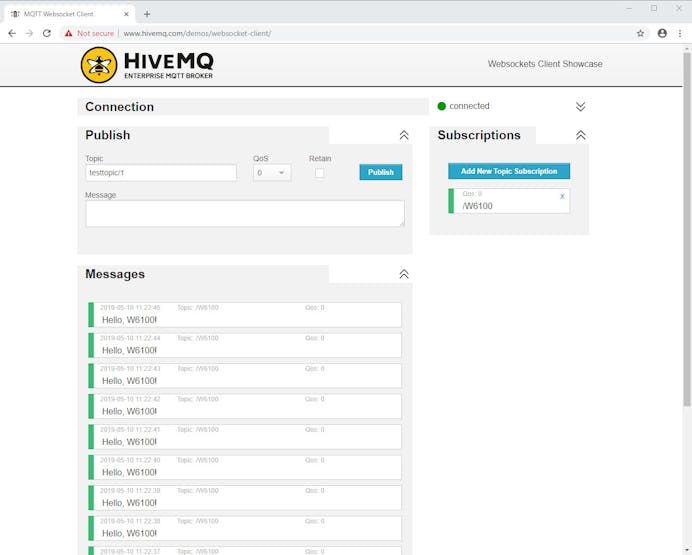Remove the /W6100 subscription with X

click(x=562, y=196)
